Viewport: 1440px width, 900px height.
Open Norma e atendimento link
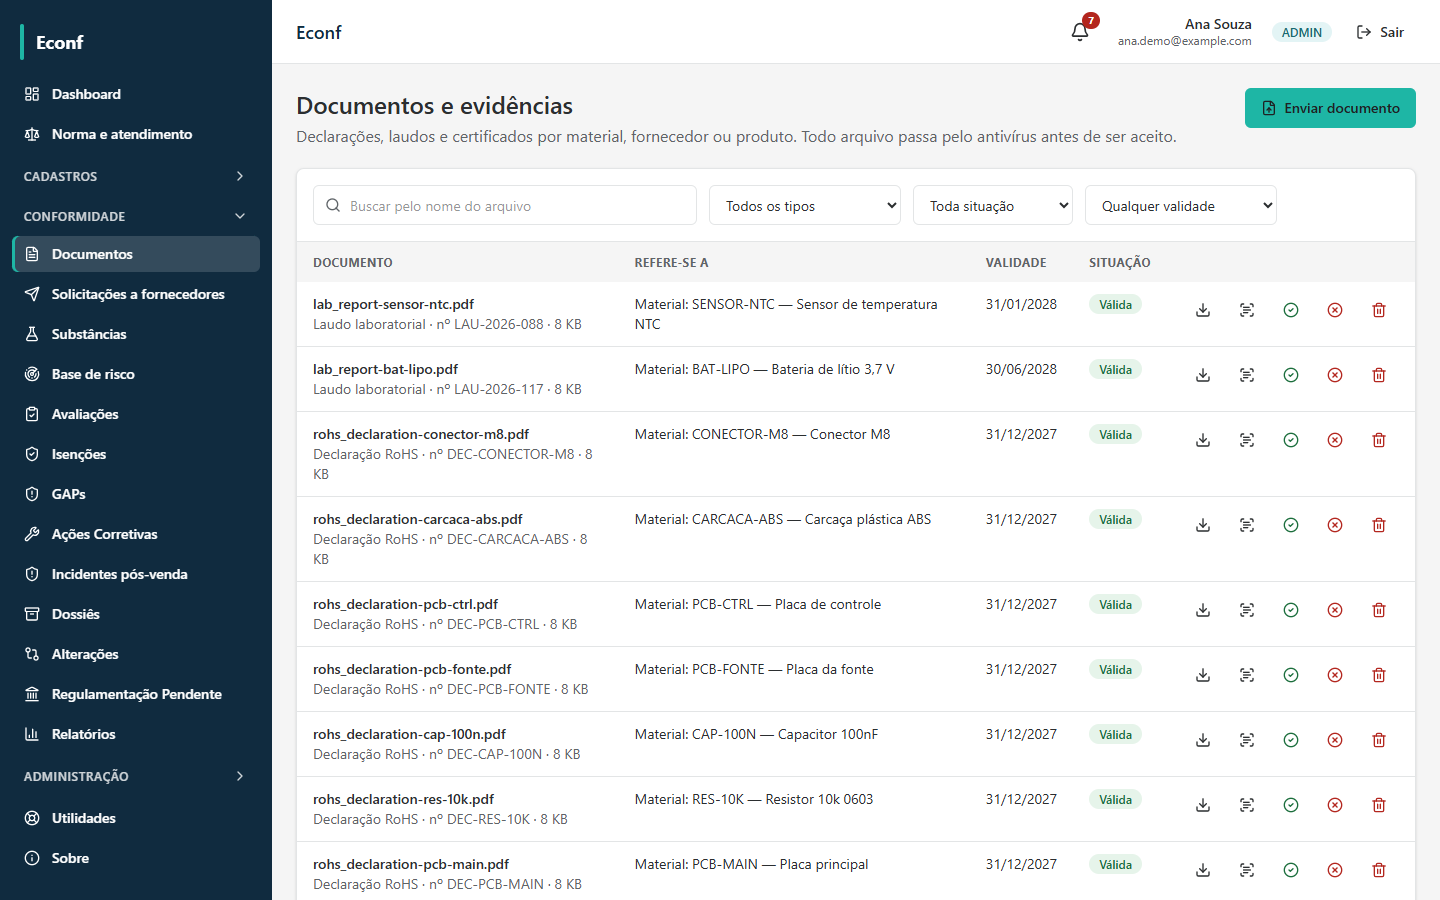pos(136,134)
